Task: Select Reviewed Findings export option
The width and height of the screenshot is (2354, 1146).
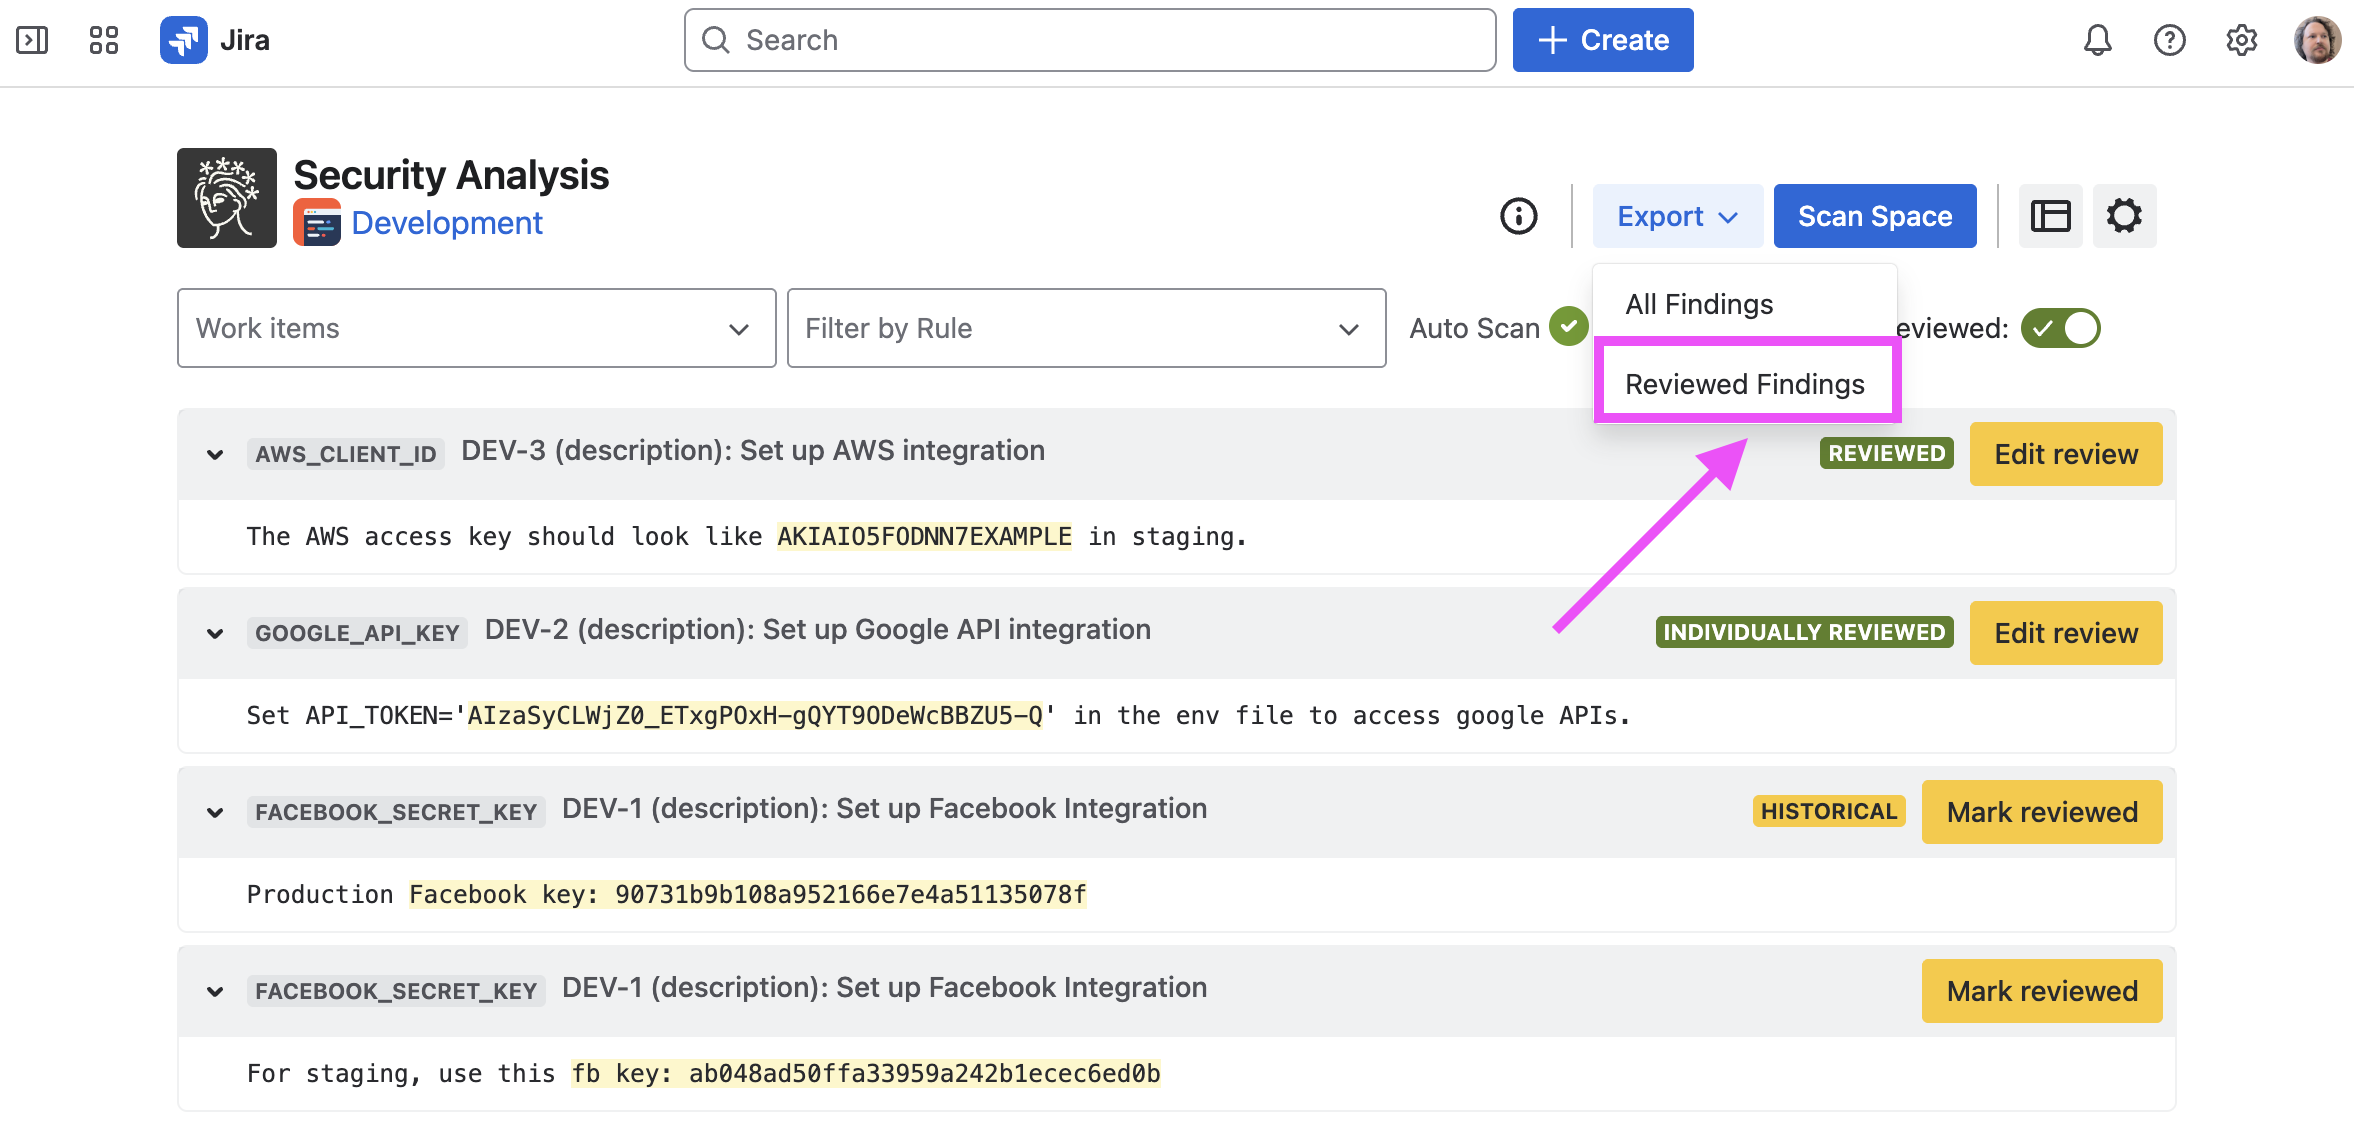Action: pyautogui.click(x=1744, y=384)
